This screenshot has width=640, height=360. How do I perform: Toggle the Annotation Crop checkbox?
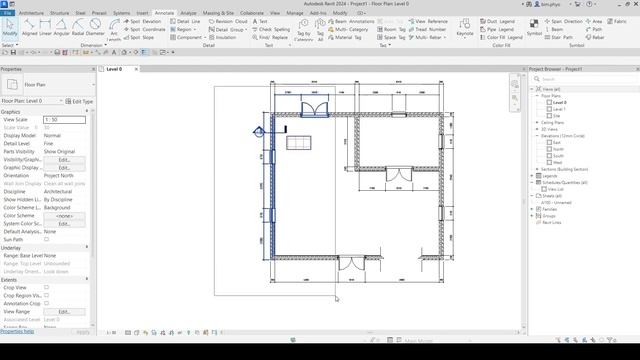click(46, 303)
